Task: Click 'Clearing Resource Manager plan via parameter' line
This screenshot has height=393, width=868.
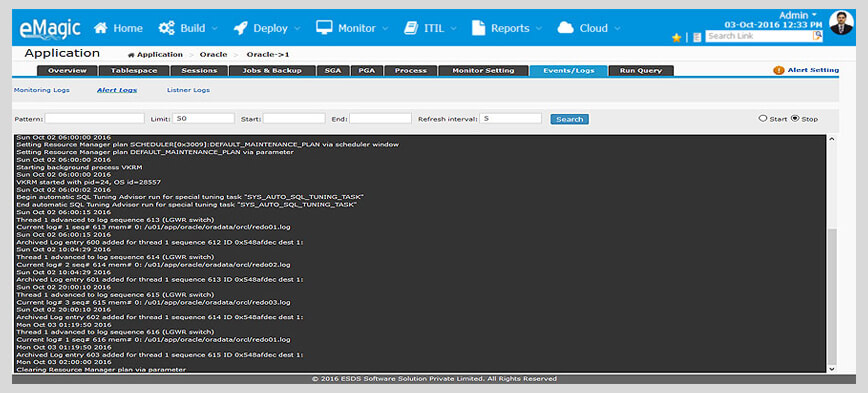Action: click(x=101, y=369)
